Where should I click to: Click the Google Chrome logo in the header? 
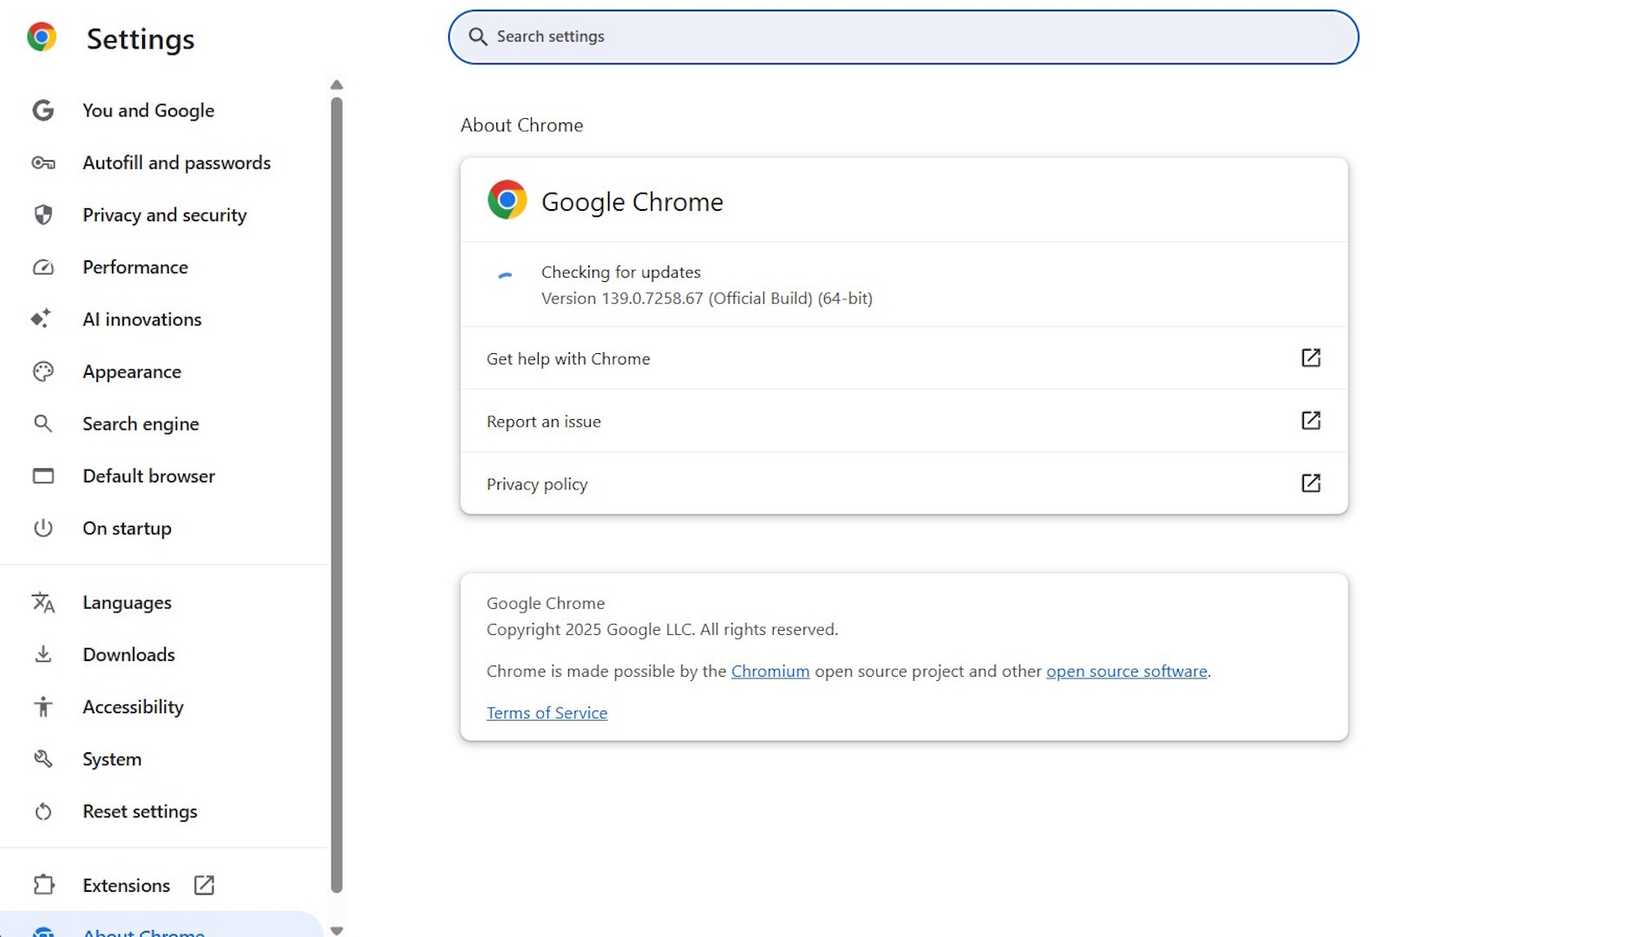tap(43, 37)
